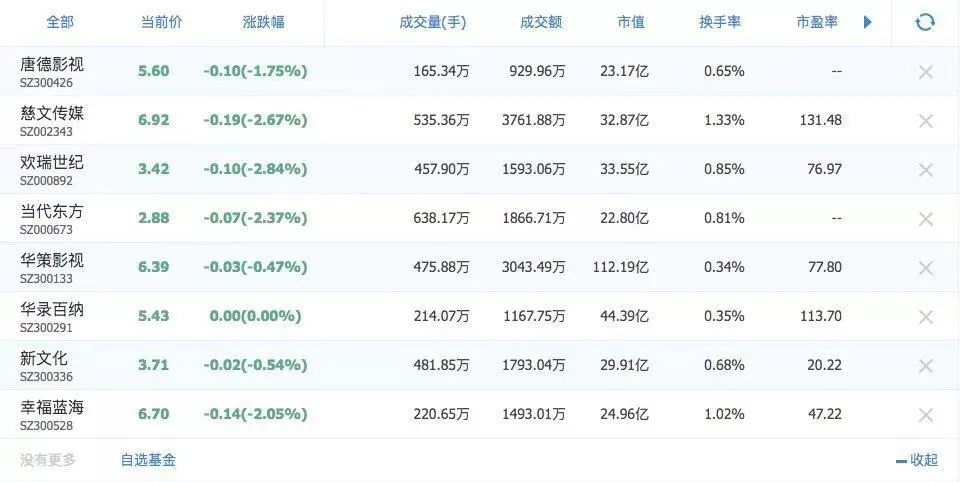The width and height of the screenshot is (960, 482).
Task: Remove 慈文传媒 row with X icon
Action: click(925, 120)
